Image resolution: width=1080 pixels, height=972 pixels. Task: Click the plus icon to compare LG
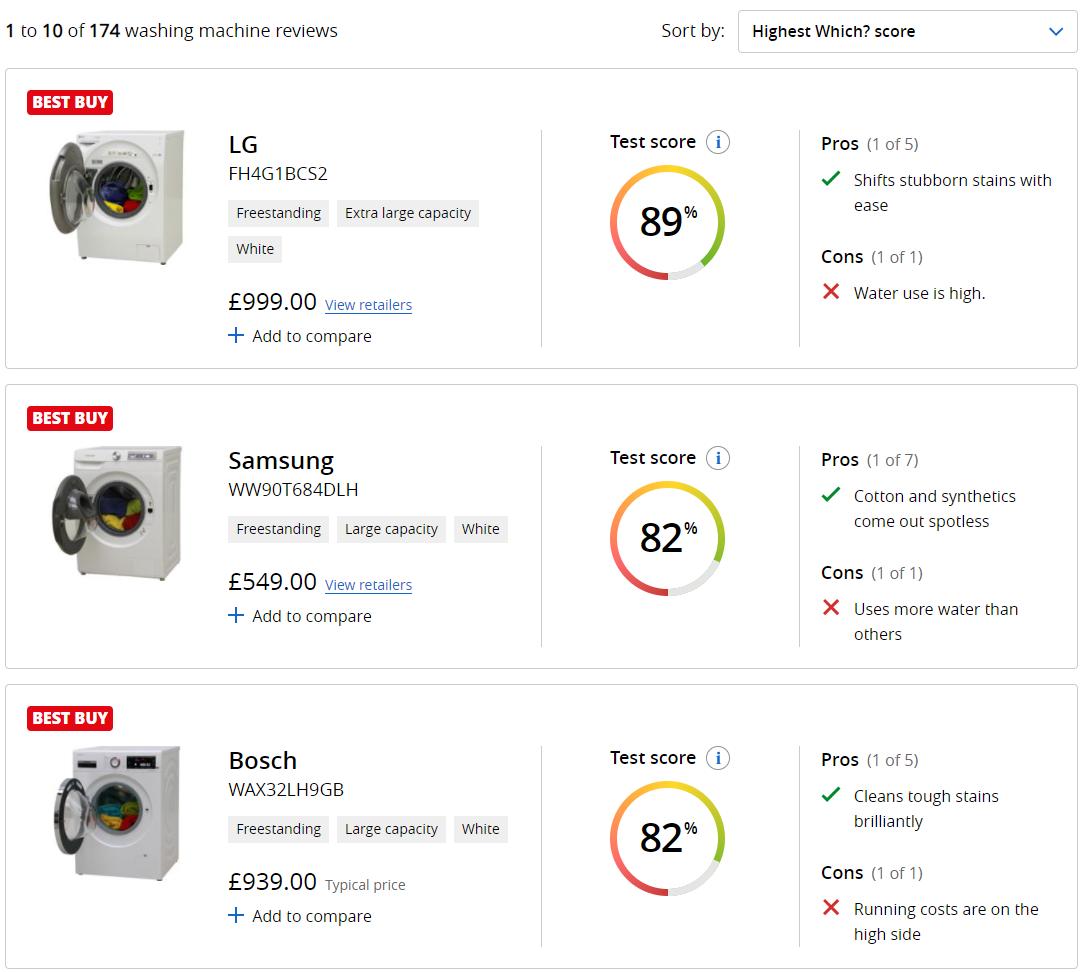(236, 336)
